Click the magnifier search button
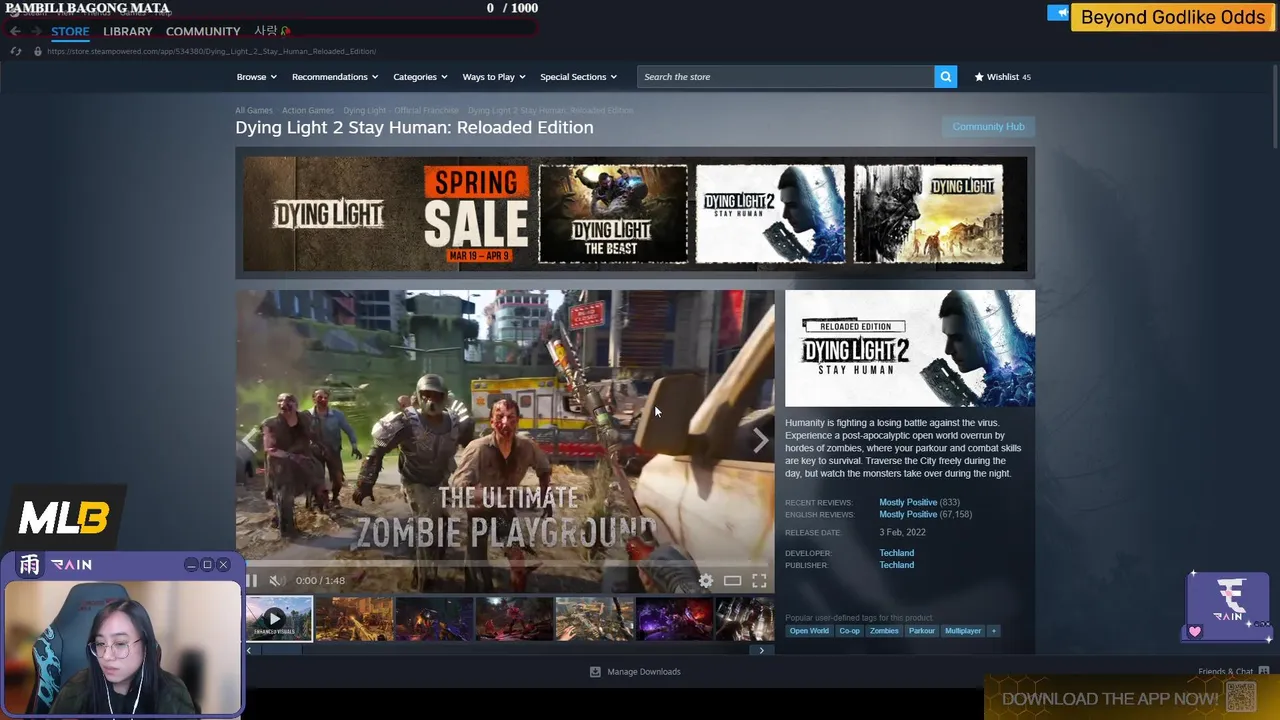1280x720 pixels. 945,77
